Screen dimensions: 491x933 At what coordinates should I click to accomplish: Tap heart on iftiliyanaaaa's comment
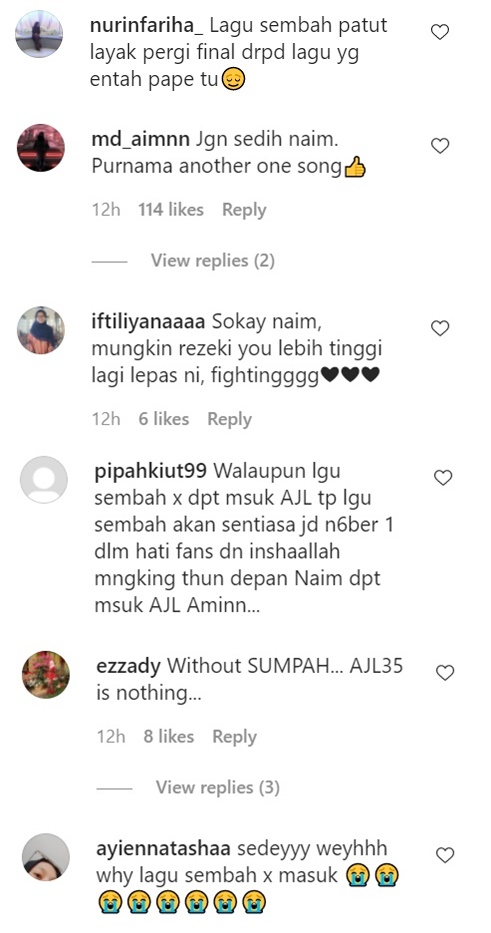point(440,327)
